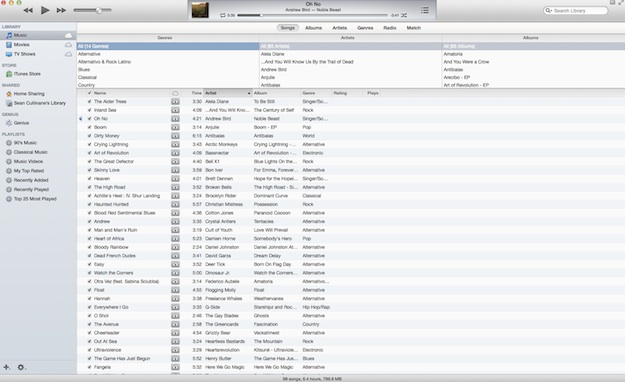
Task: Skip forward to the next track
Action: [61, 10]
